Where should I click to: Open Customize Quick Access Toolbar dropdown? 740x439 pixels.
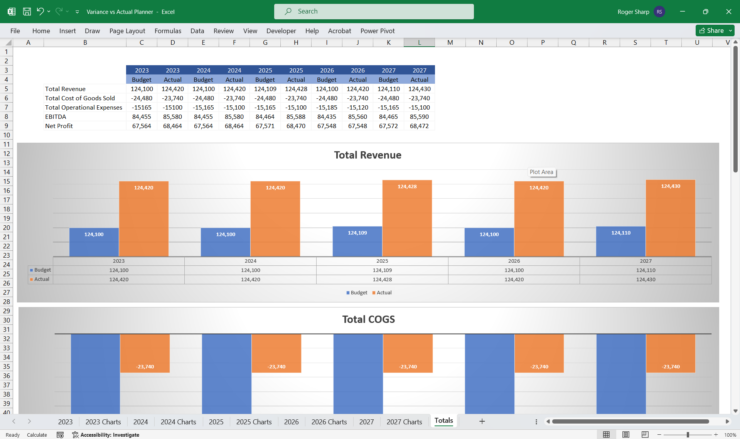point(77,12)
